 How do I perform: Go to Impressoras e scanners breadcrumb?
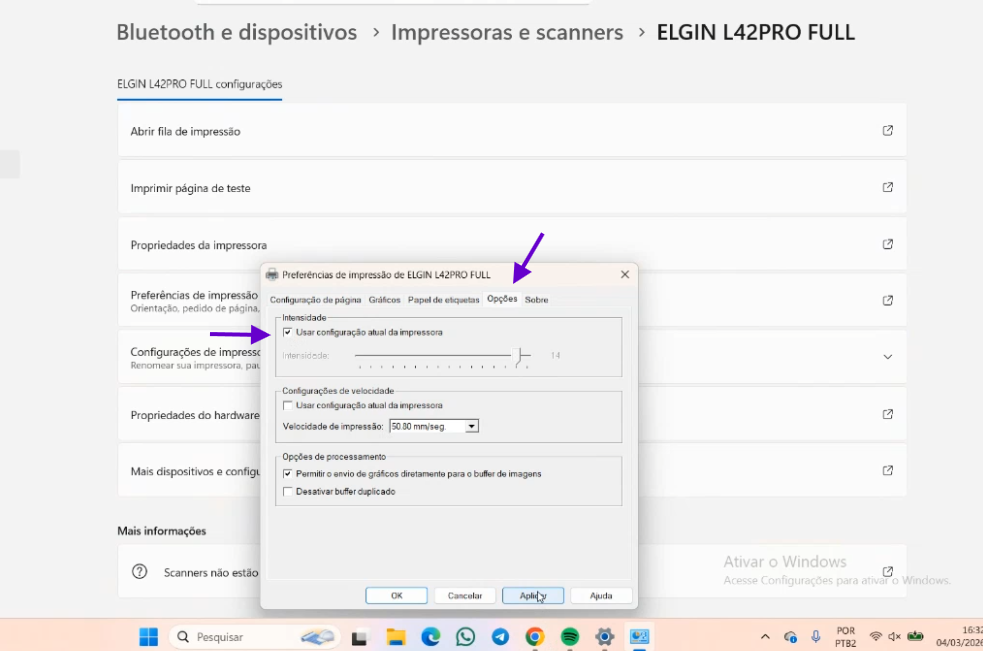(x=507, y=32)
